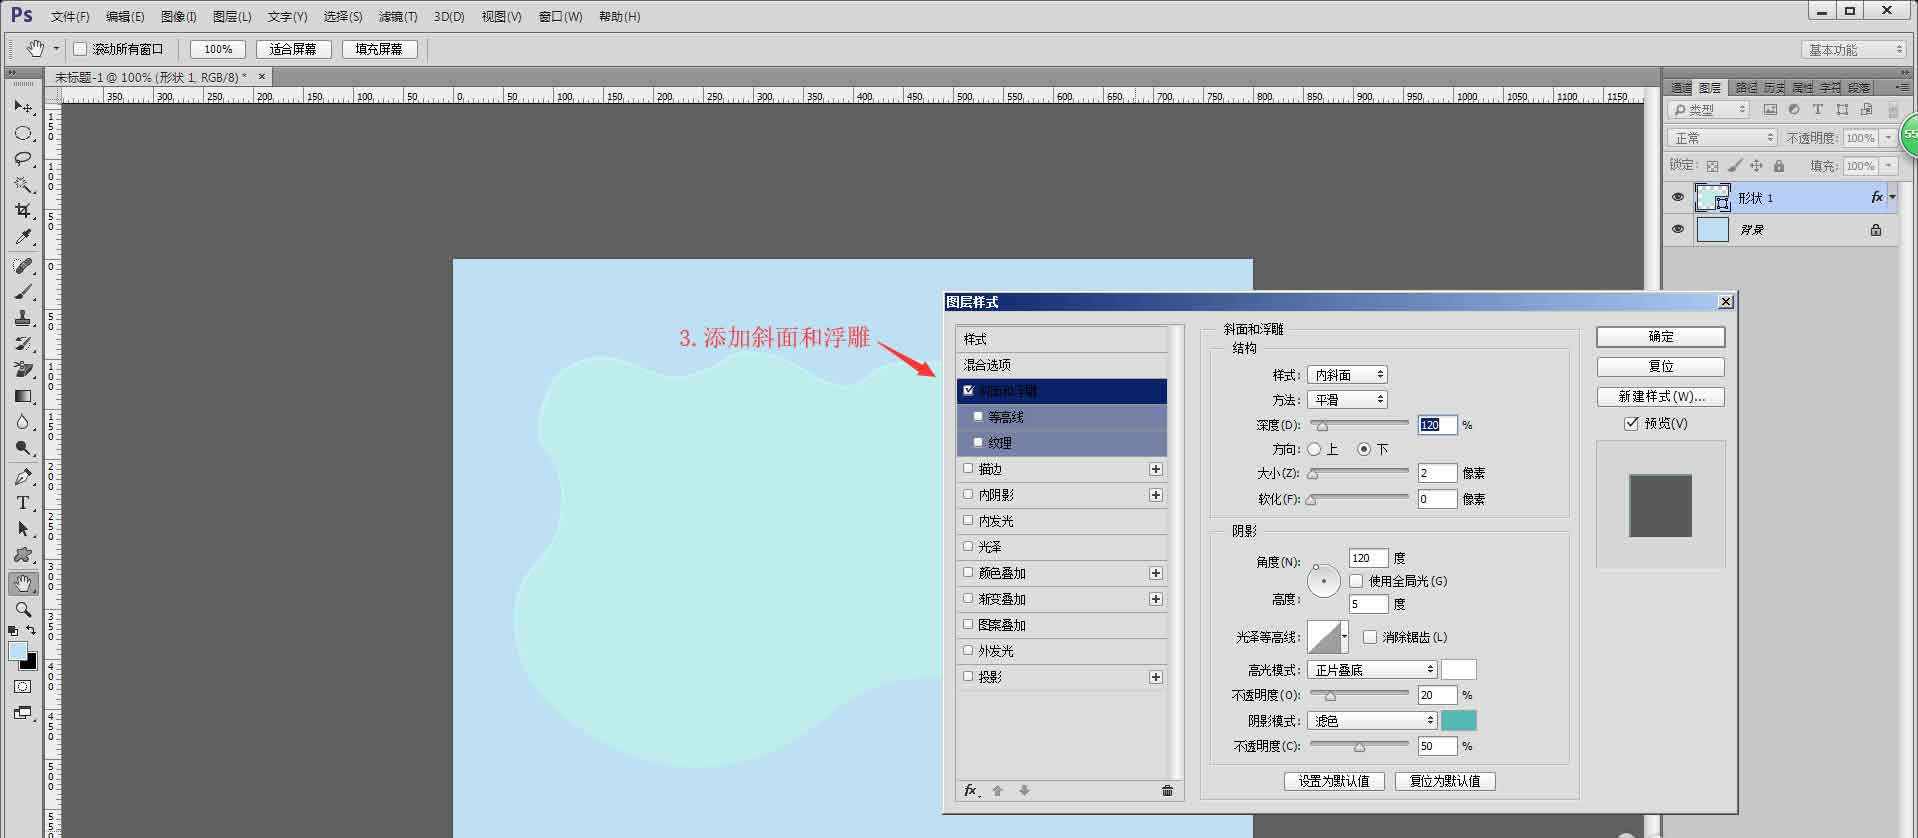
Task: Select the Path Selection tool
Action: point(23,529)
